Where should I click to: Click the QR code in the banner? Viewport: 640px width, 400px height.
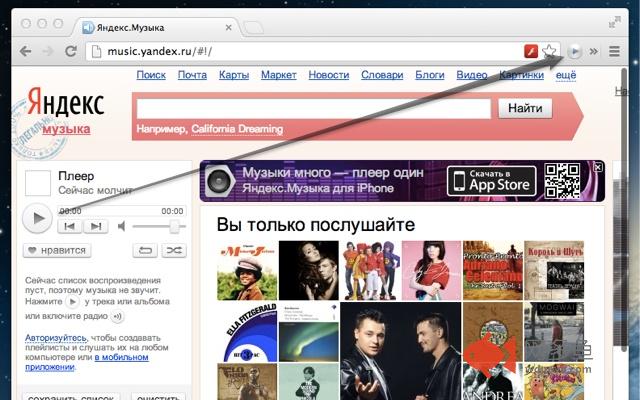(562, 181)
